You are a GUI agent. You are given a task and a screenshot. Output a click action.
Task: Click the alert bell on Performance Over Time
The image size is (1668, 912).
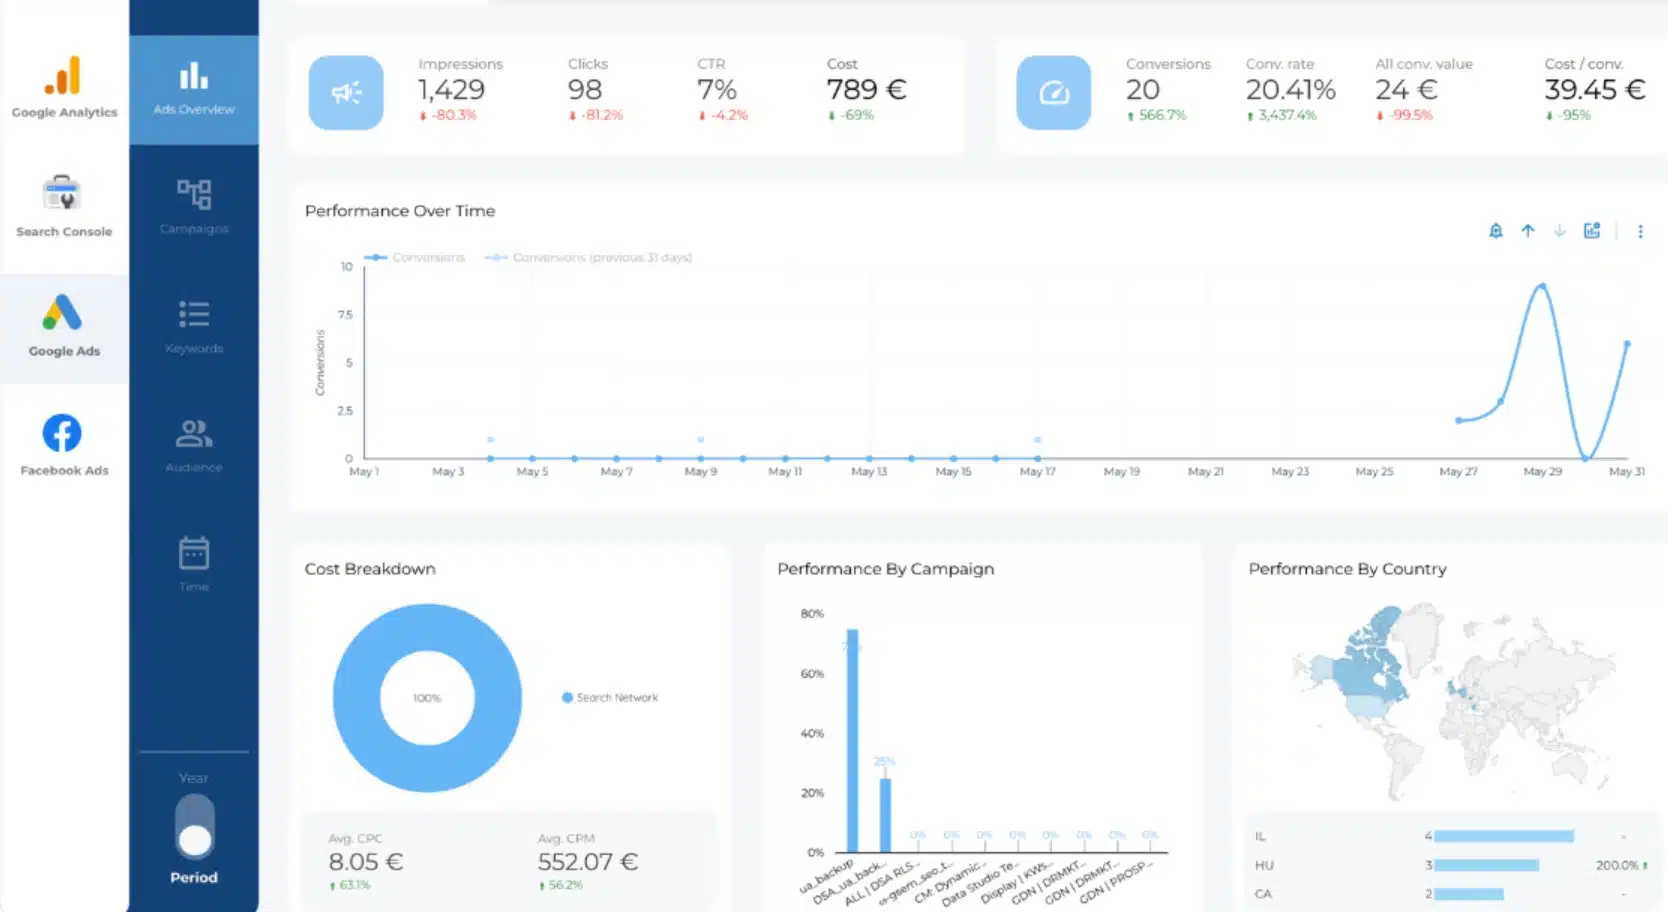point(1495,230)
